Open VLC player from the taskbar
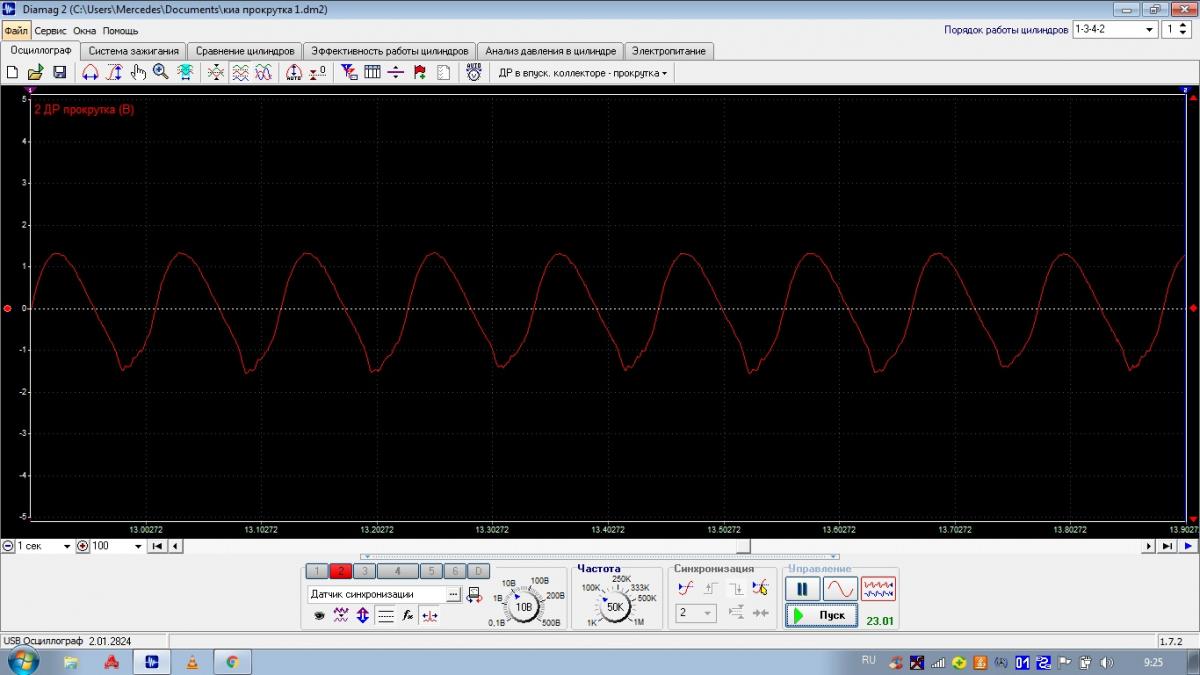Viewport: 1200px width, 675px height. (192, 661)
